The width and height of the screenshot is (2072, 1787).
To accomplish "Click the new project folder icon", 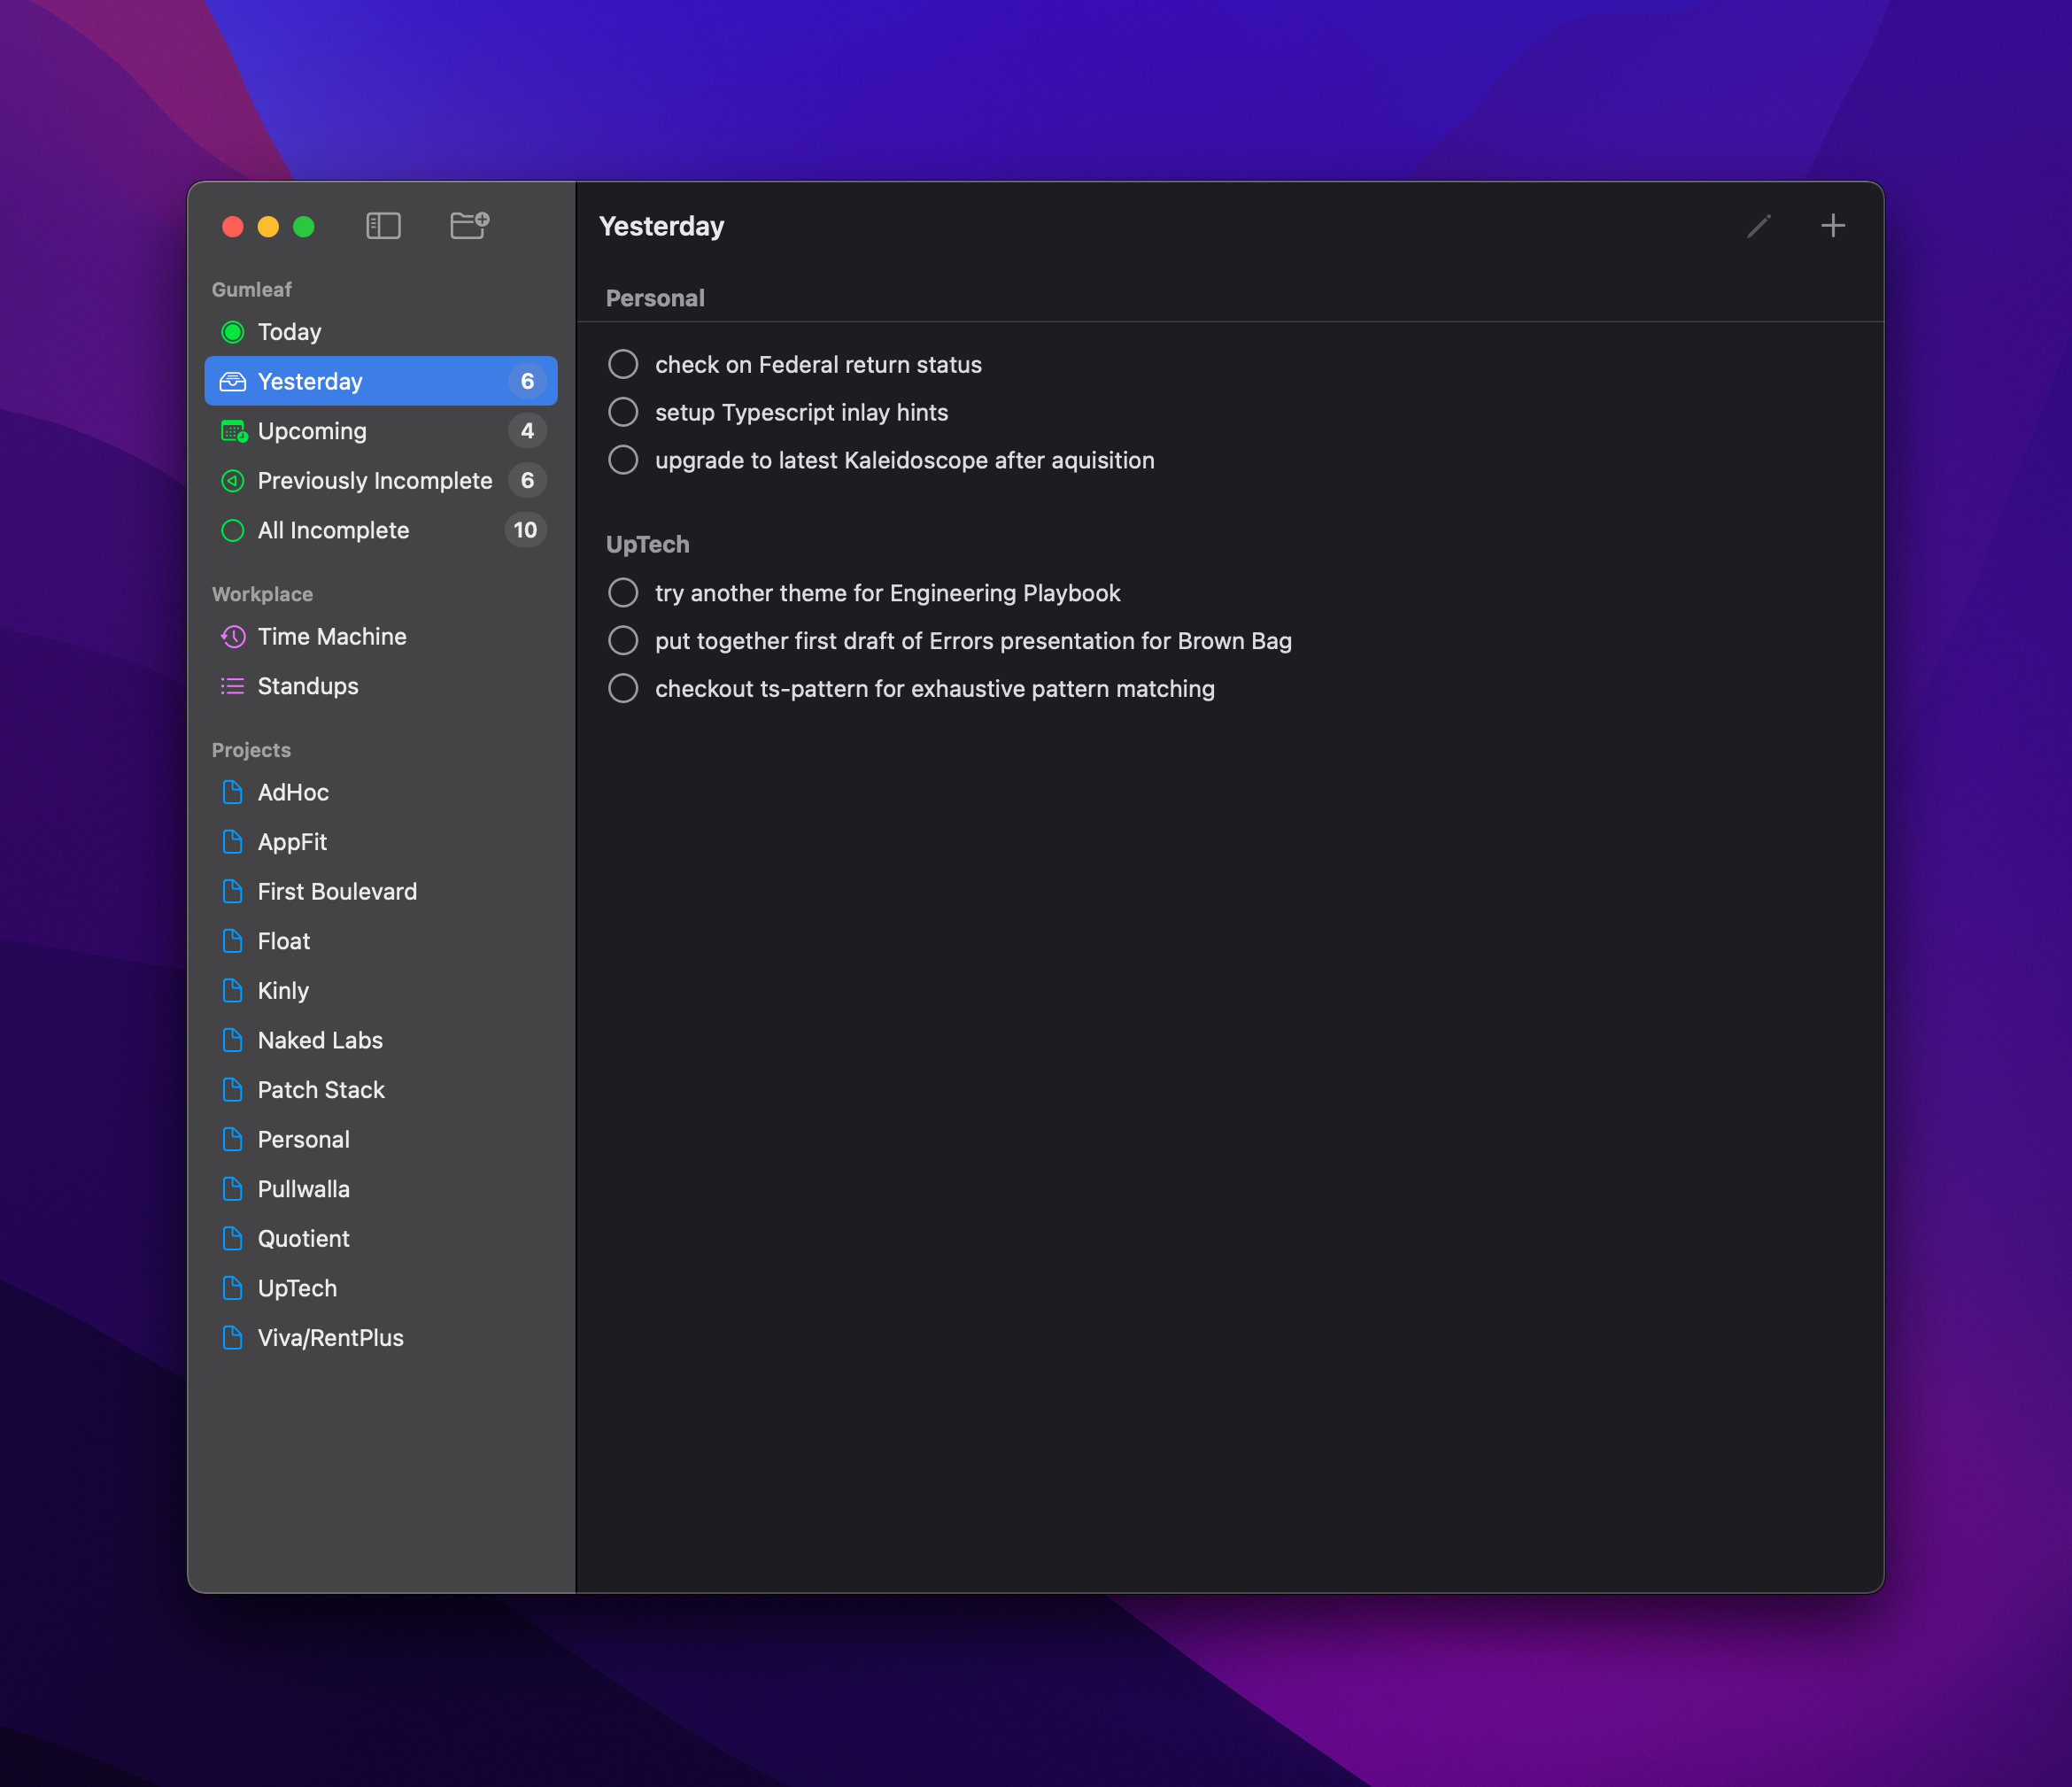I will tap(469, 225).
